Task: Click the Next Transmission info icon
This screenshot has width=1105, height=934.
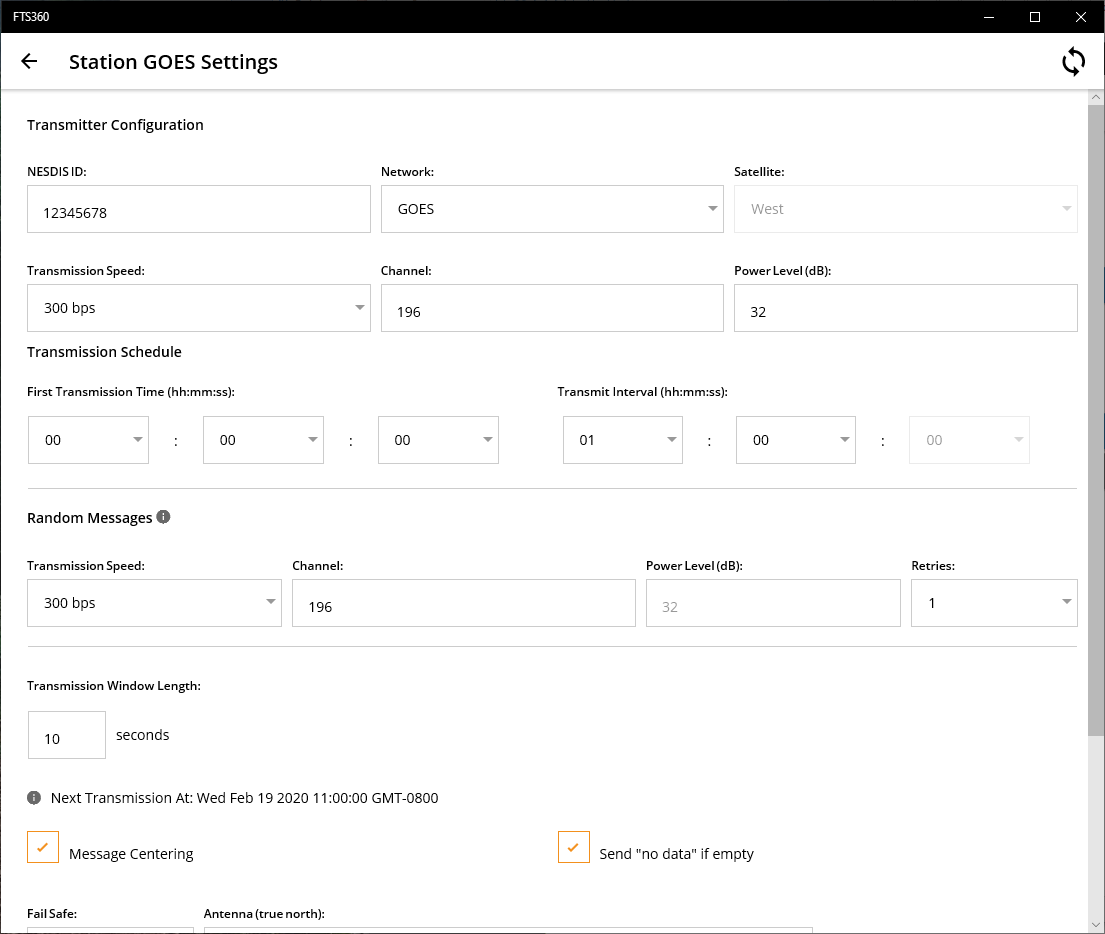Action: point(34,797)
